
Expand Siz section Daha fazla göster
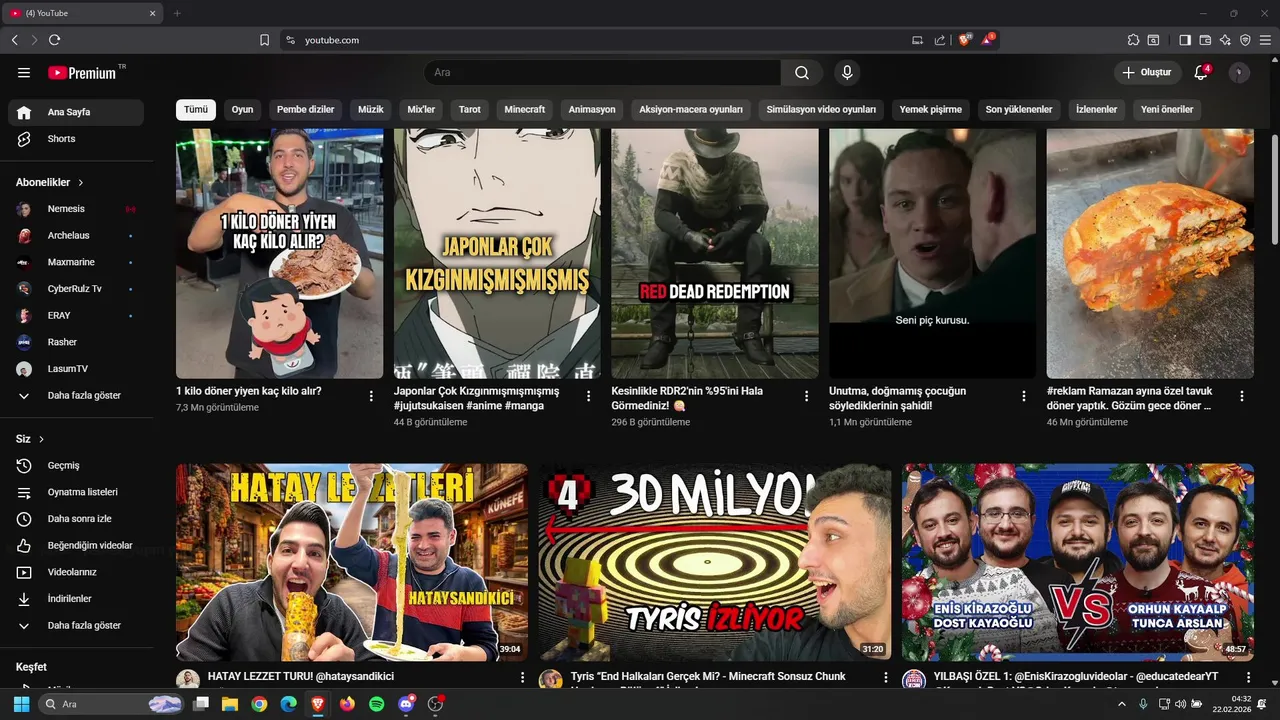(76, 626)
